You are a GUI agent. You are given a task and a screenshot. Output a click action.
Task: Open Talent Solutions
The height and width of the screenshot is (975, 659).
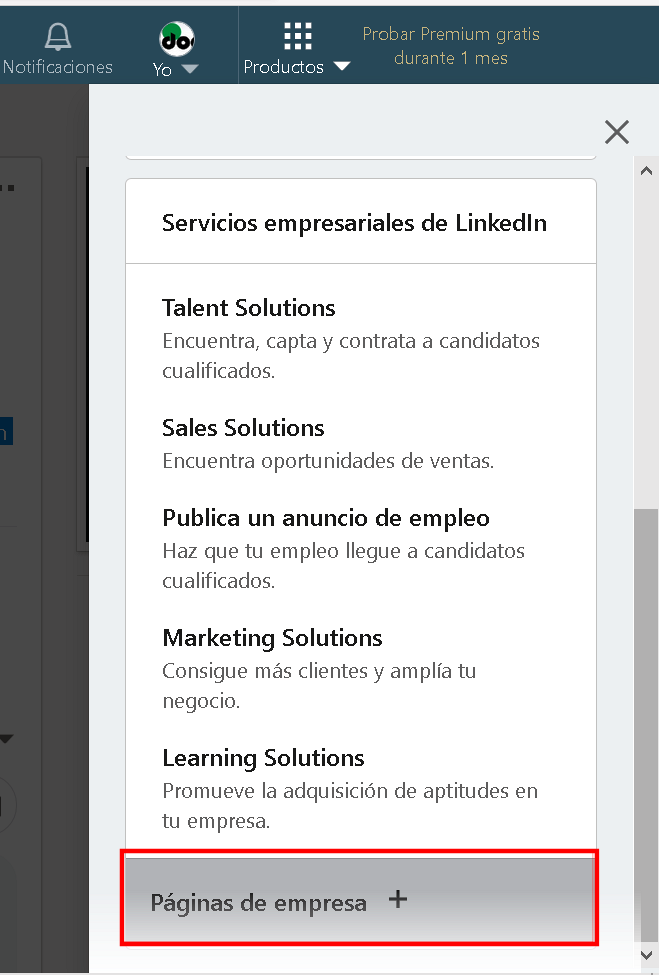coord(249,308)
